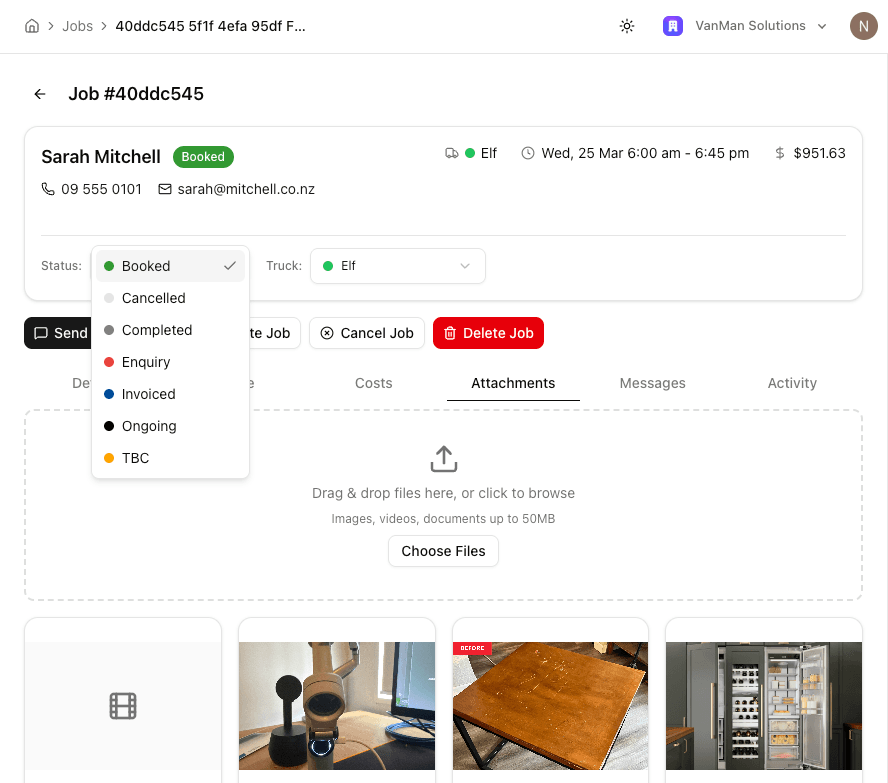Switch to the Messages tab
888x783 pixels.
(652, 383)
